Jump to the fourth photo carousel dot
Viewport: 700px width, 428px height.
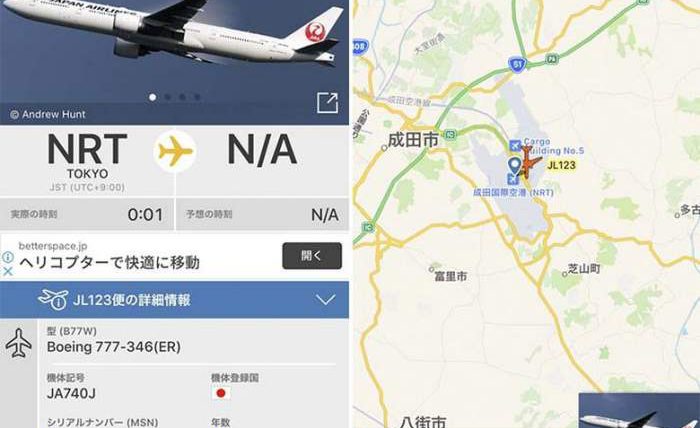pos(197,97)
